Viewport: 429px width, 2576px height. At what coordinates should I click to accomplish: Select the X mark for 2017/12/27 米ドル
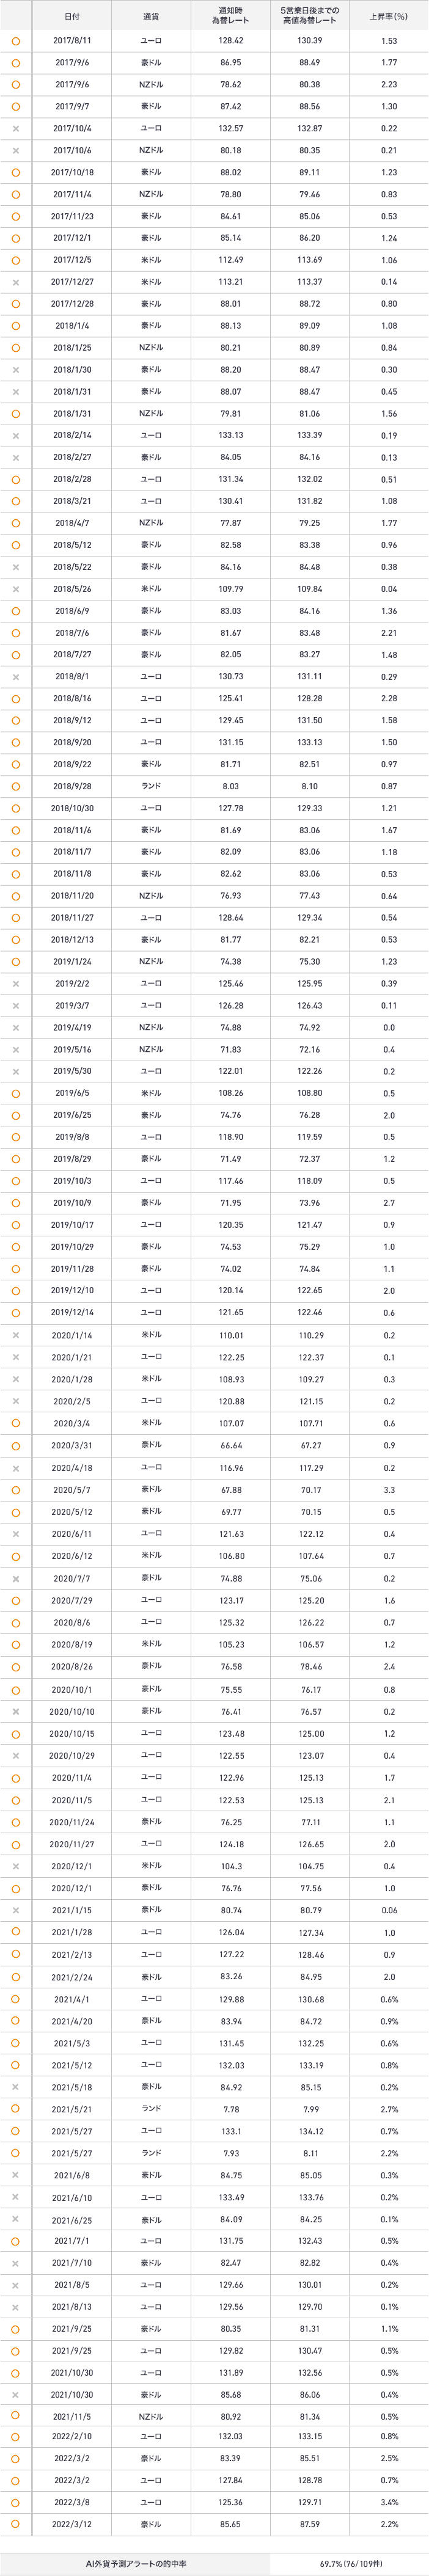tap(16, 282)
